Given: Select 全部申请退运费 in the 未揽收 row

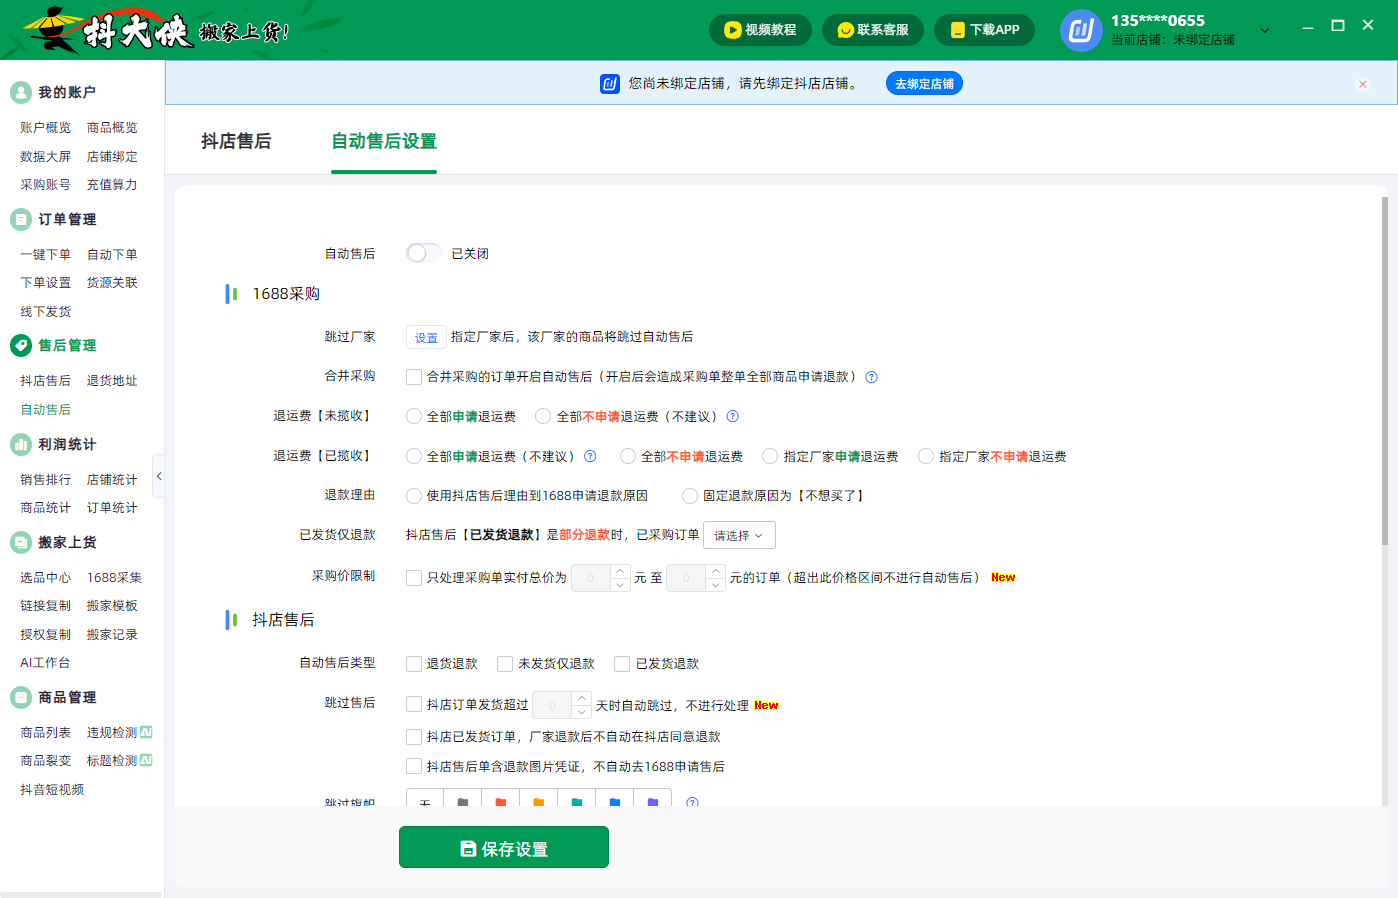Looking at the screenshot, I should pos(414,416).
